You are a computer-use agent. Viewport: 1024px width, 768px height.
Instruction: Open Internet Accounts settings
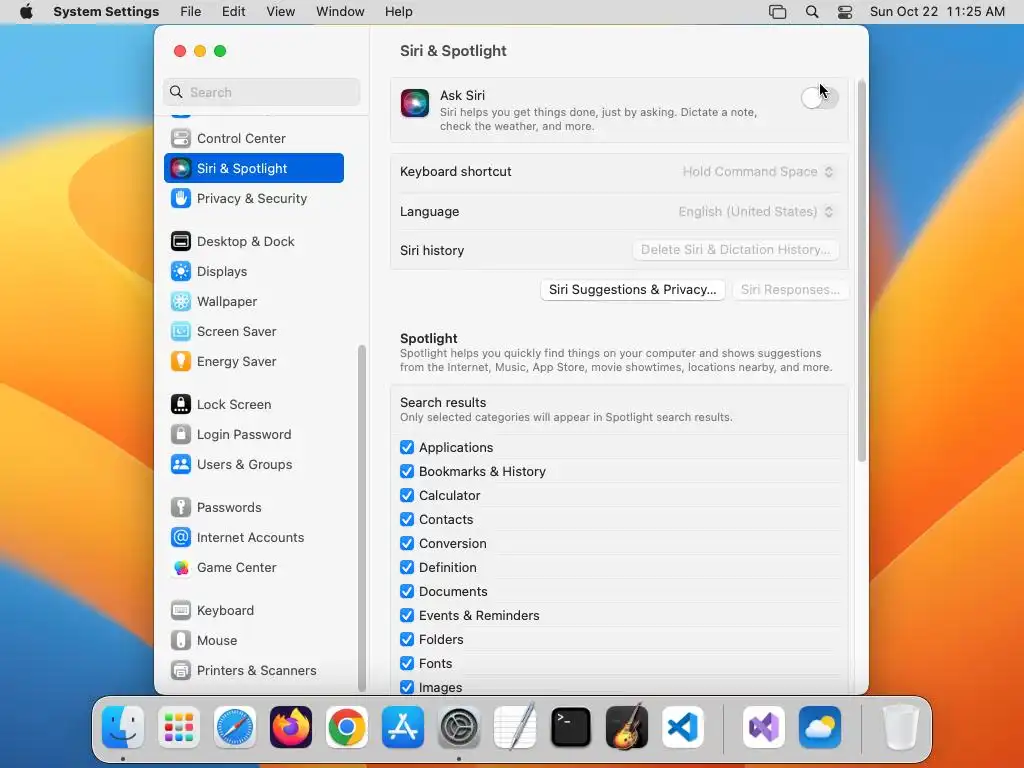click(x=254, y=538)
